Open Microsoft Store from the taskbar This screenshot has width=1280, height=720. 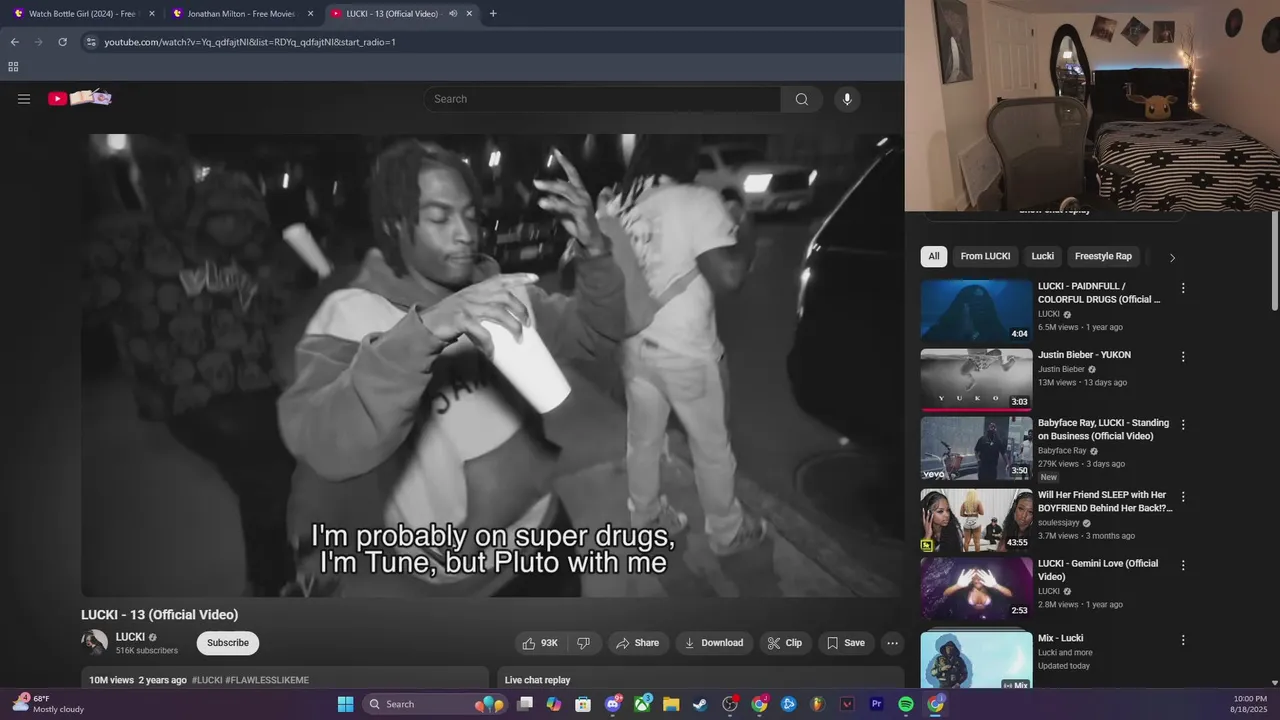point(583,704)
